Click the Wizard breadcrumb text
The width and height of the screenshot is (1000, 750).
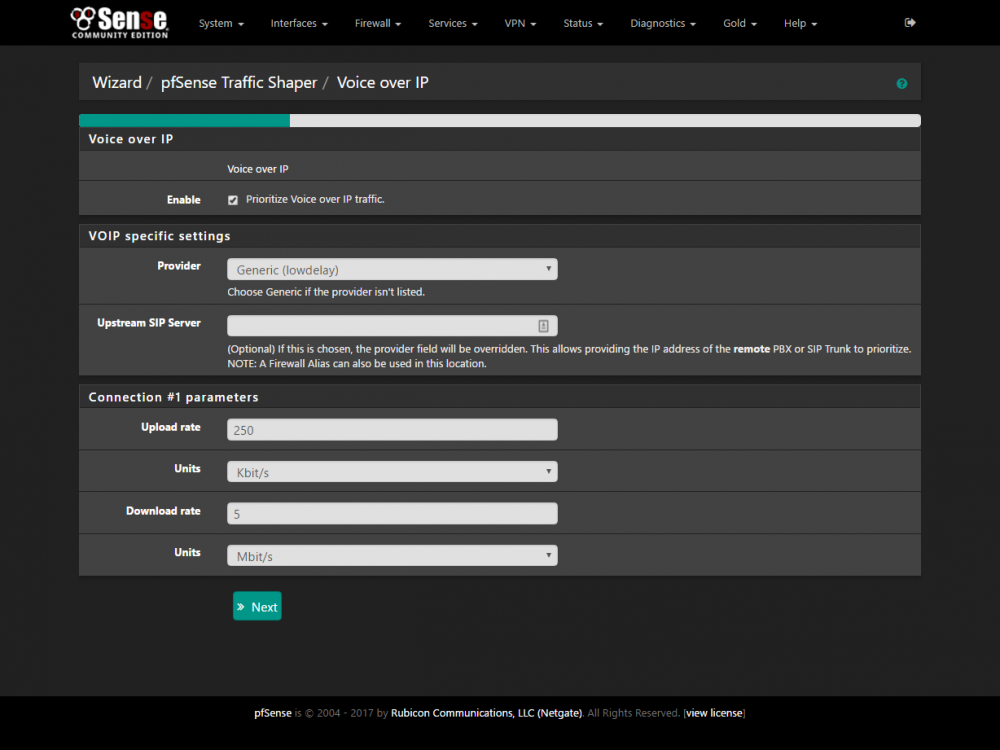(x=117, y=83)
